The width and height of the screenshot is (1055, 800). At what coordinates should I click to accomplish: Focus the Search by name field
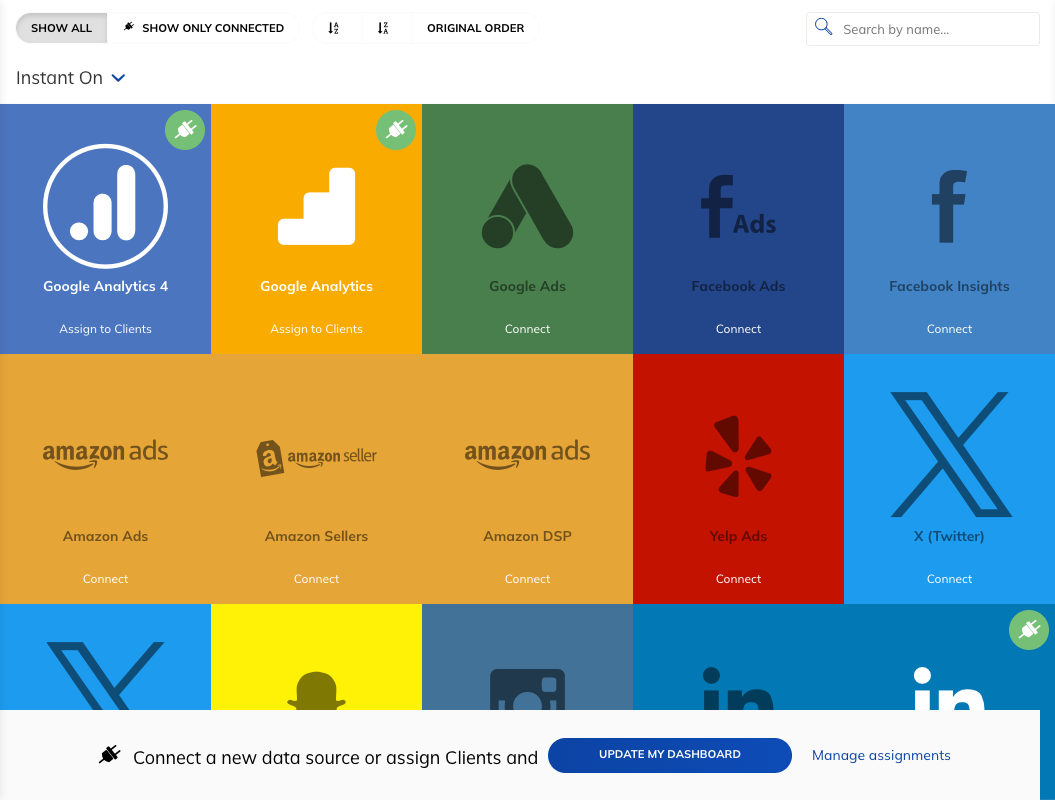pyautogui.click(x=922, y=29)
